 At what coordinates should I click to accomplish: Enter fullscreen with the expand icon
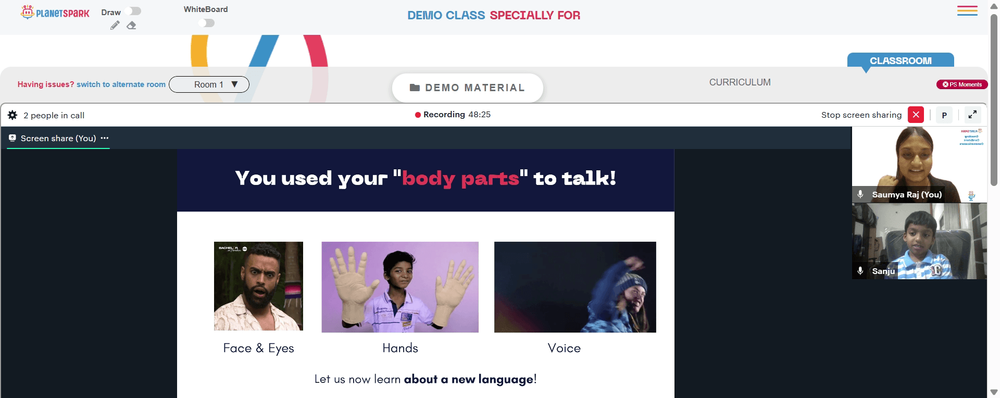coord(973,115)
